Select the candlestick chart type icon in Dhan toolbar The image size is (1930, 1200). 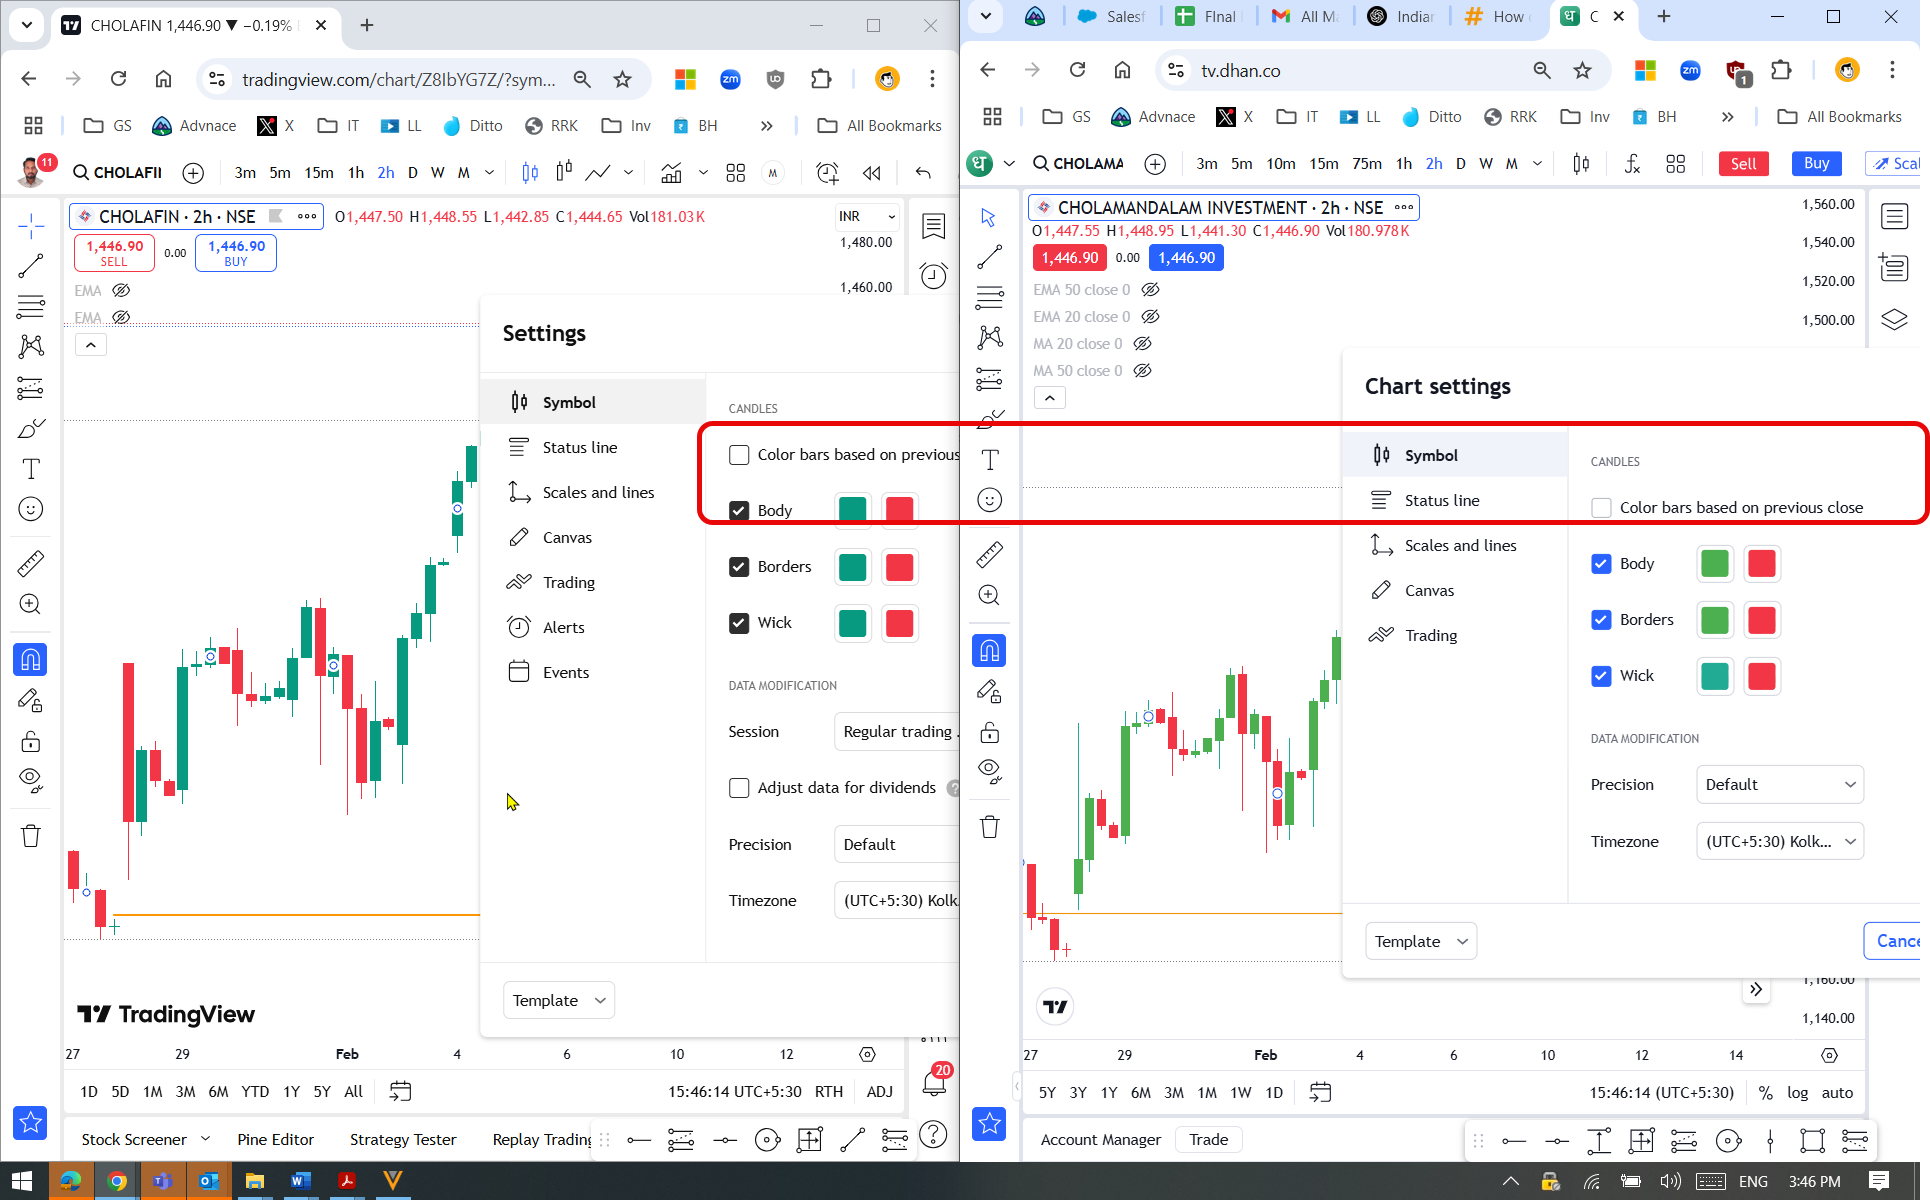click(1581, 164)
